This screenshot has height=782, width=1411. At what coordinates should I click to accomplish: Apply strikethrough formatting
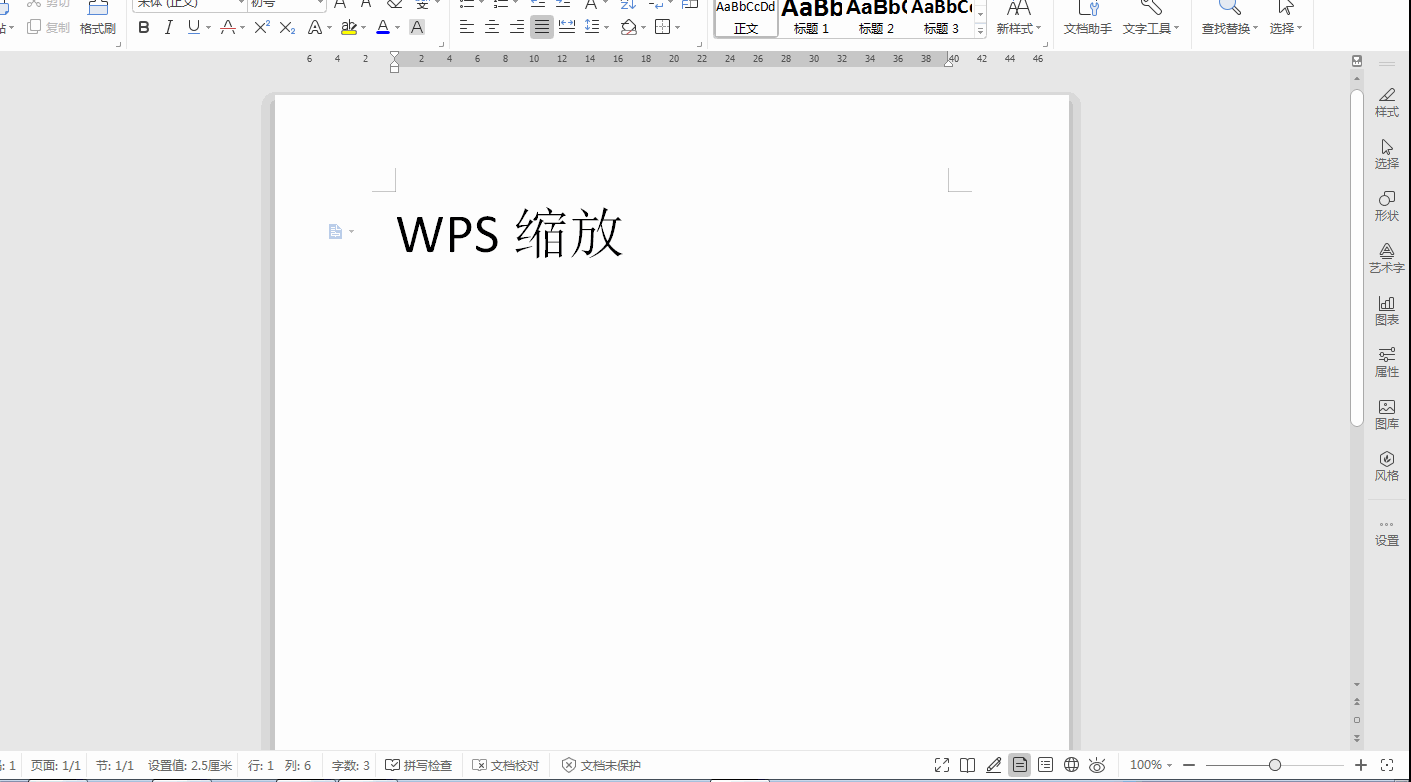click(x=227, y=27)
